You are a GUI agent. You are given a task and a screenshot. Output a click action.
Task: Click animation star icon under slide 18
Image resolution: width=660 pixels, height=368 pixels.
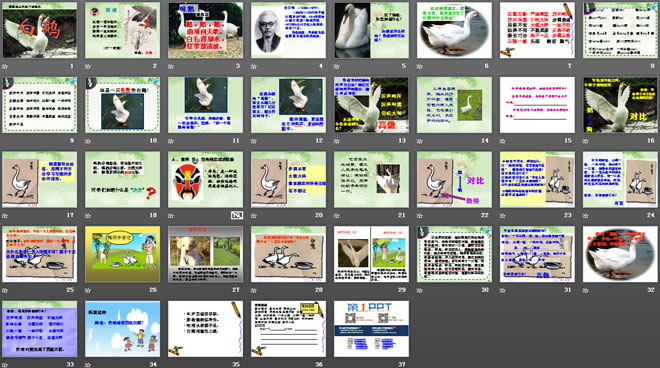pyautogui.click(x=88, y=215)
